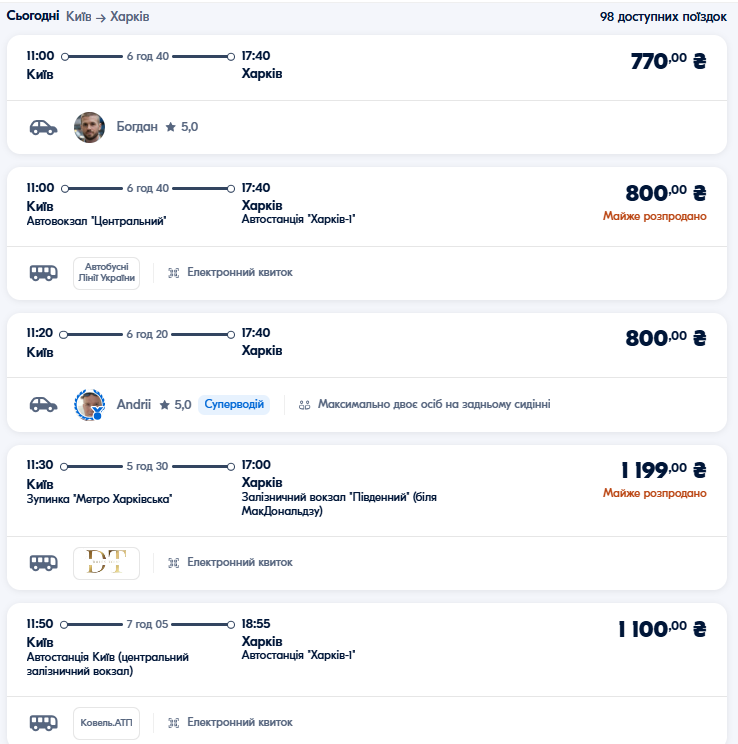Open the Ковель.АТП carrier logo
Viewport: 738px width, 744px height.
[x=106, y=721]
